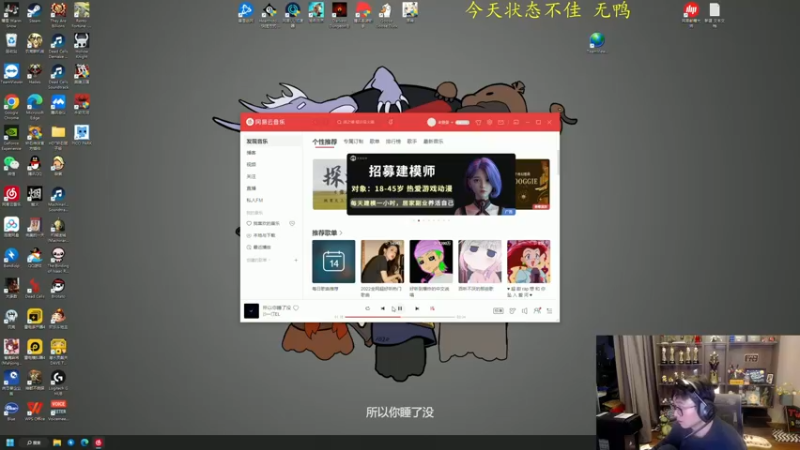Open Google Chrome desktop shortcut
This screenshot has height=450, width=800.
[x=11, y=107]
